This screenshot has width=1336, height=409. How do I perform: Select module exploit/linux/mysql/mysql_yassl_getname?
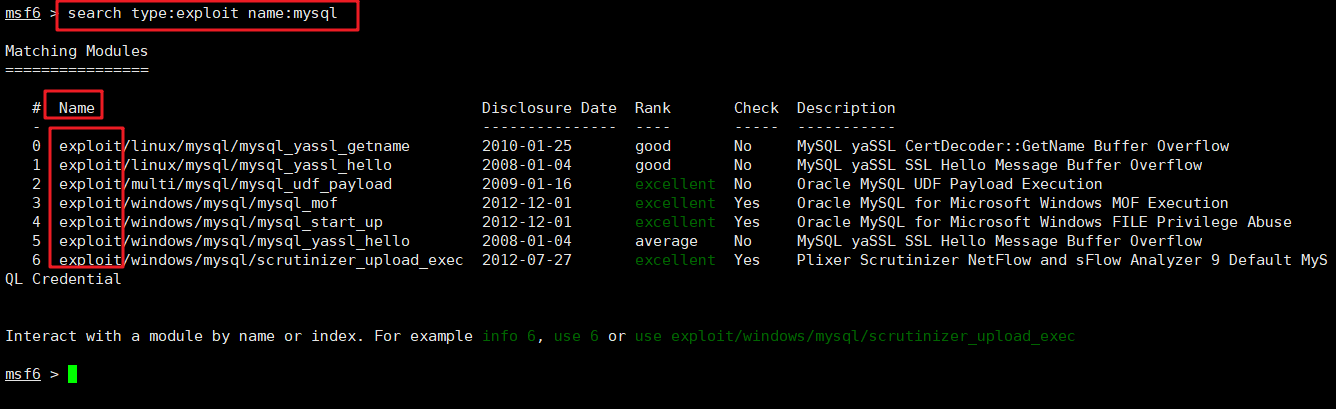(234, 146)
